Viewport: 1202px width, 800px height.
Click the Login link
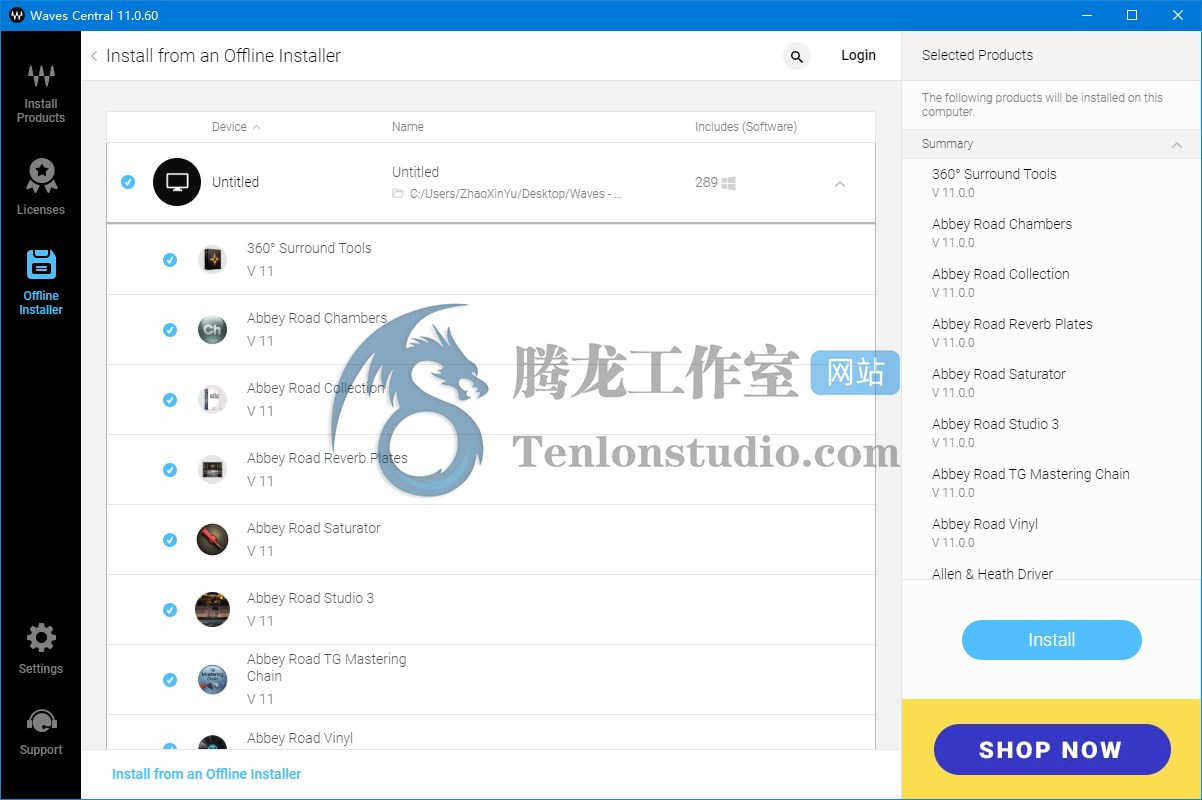(x=858, y=56)
